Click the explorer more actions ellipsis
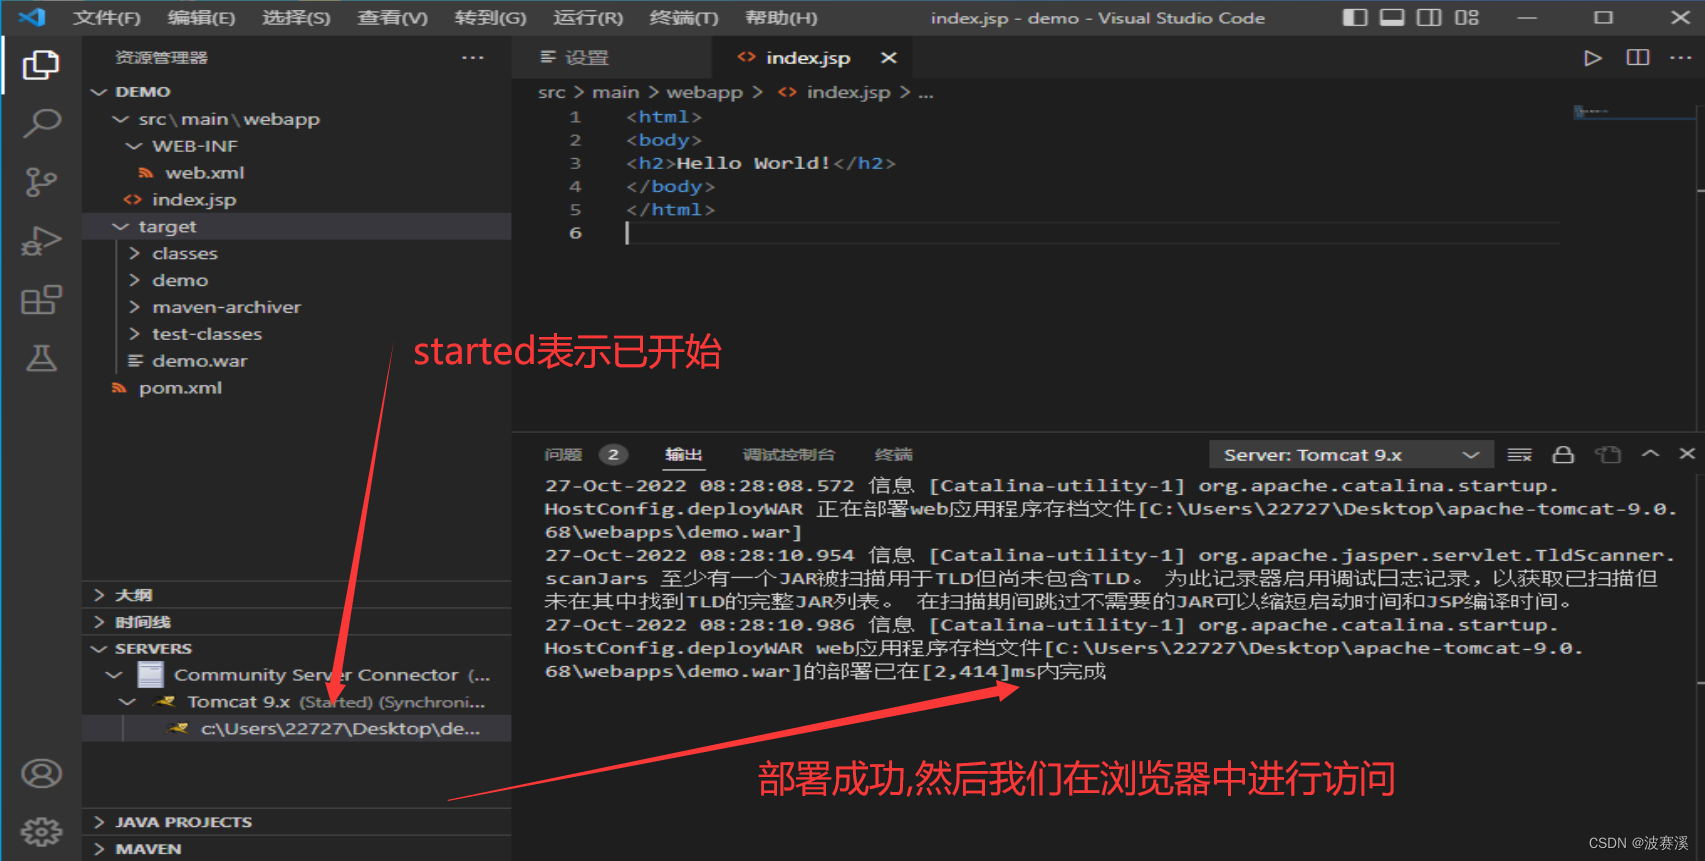 coord(473,58)
